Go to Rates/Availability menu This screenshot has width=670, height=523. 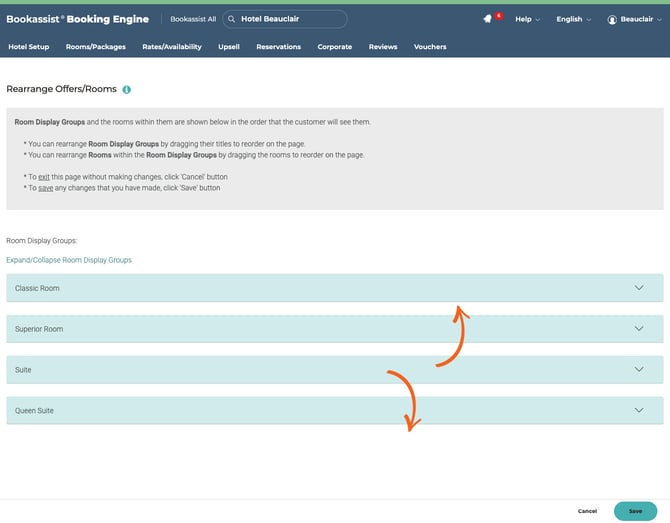172,47
